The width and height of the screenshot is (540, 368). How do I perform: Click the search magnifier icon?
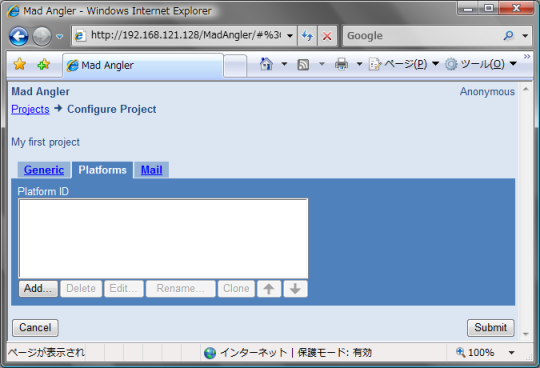click(x=508, y=35)
